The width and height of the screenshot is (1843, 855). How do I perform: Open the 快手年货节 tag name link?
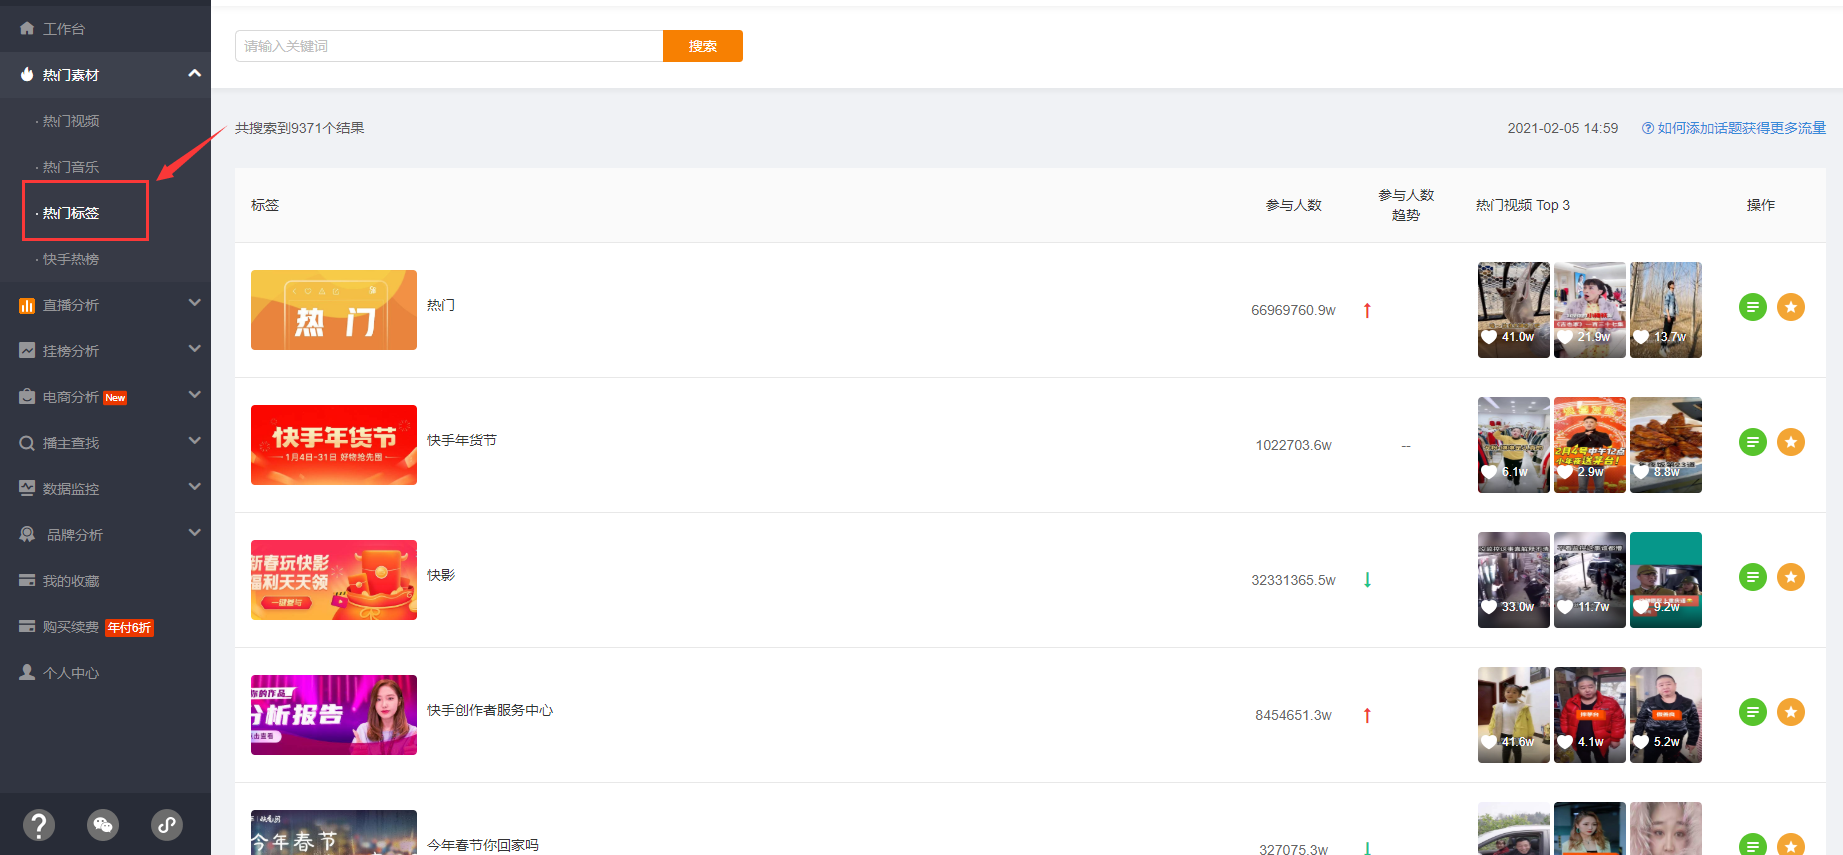[x=462, y=440]
